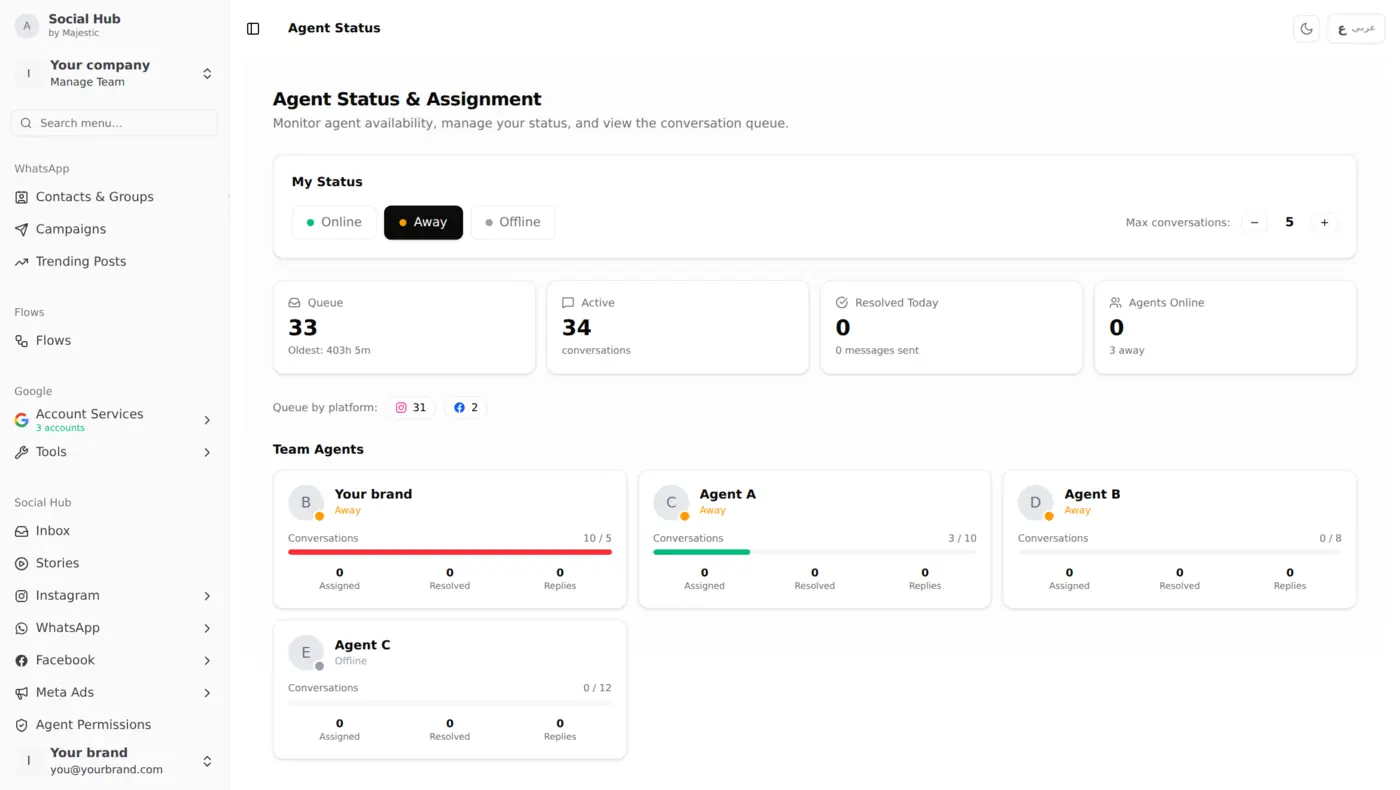Image resolution: width=1400 pixels, height=790 pixels.
Task: Open the Queue stat card
Action: click(x=404, y=327)
